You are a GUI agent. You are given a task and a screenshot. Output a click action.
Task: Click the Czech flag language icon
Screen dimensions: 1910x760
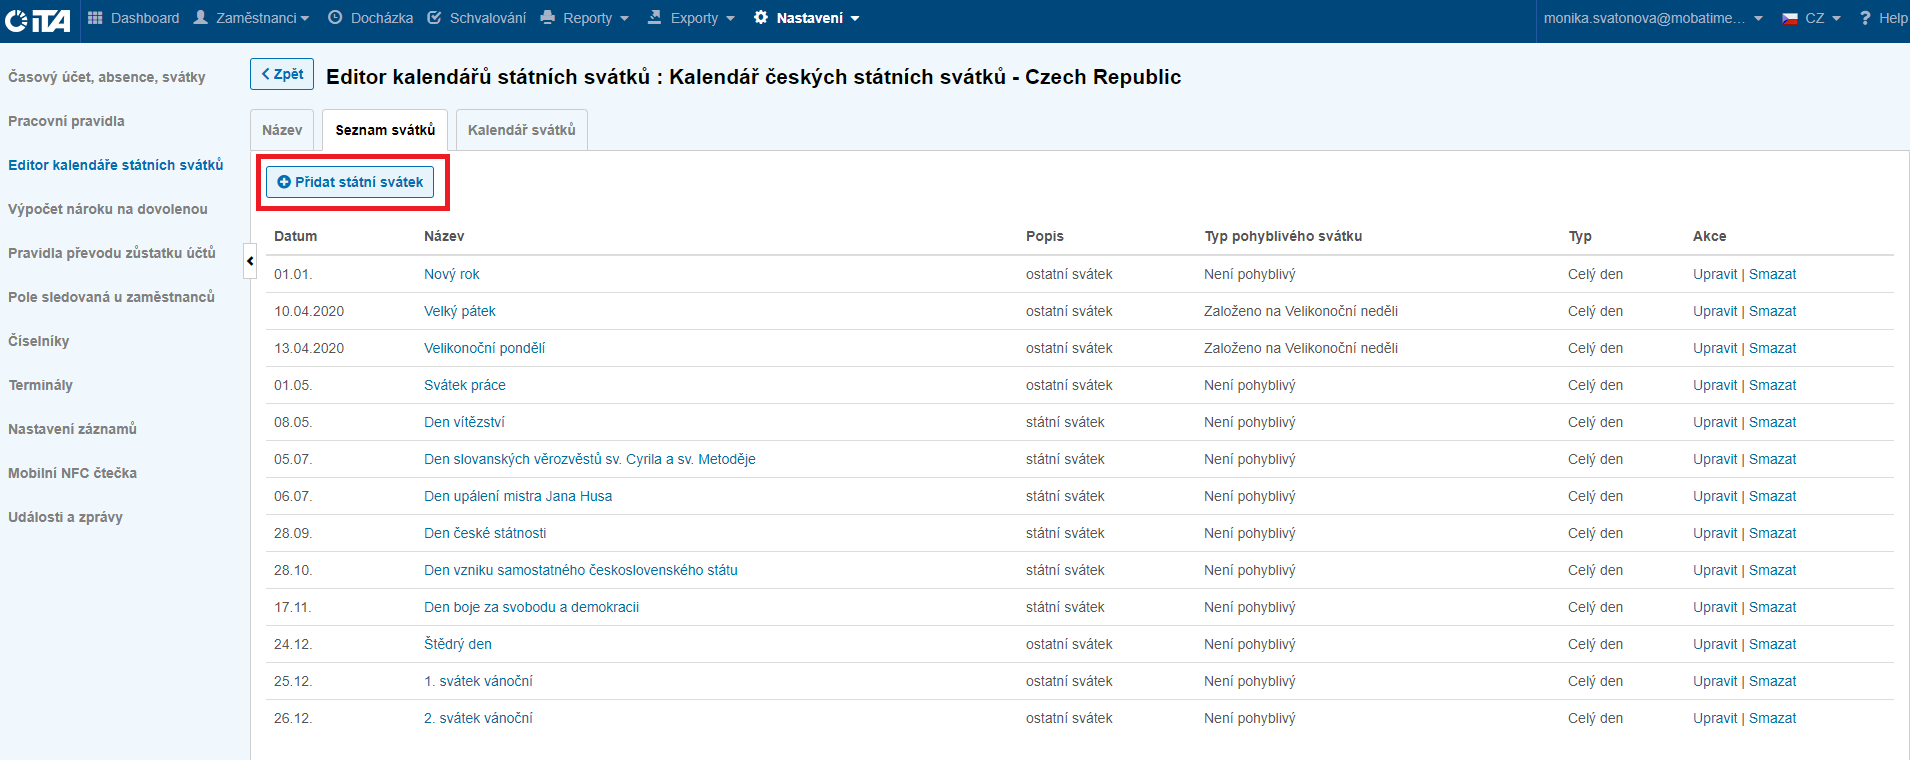tap(1790, 18)
